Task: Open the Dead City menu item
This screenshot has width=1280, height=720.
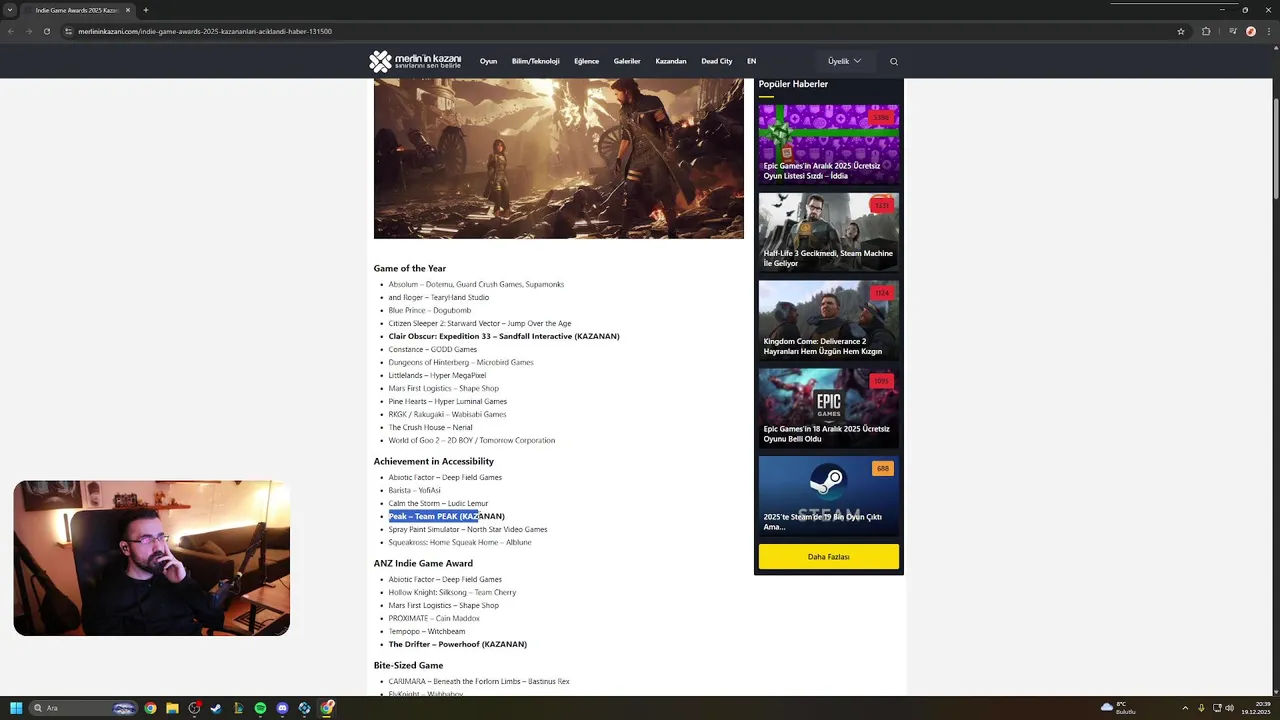Action: [x=717, y=62]
